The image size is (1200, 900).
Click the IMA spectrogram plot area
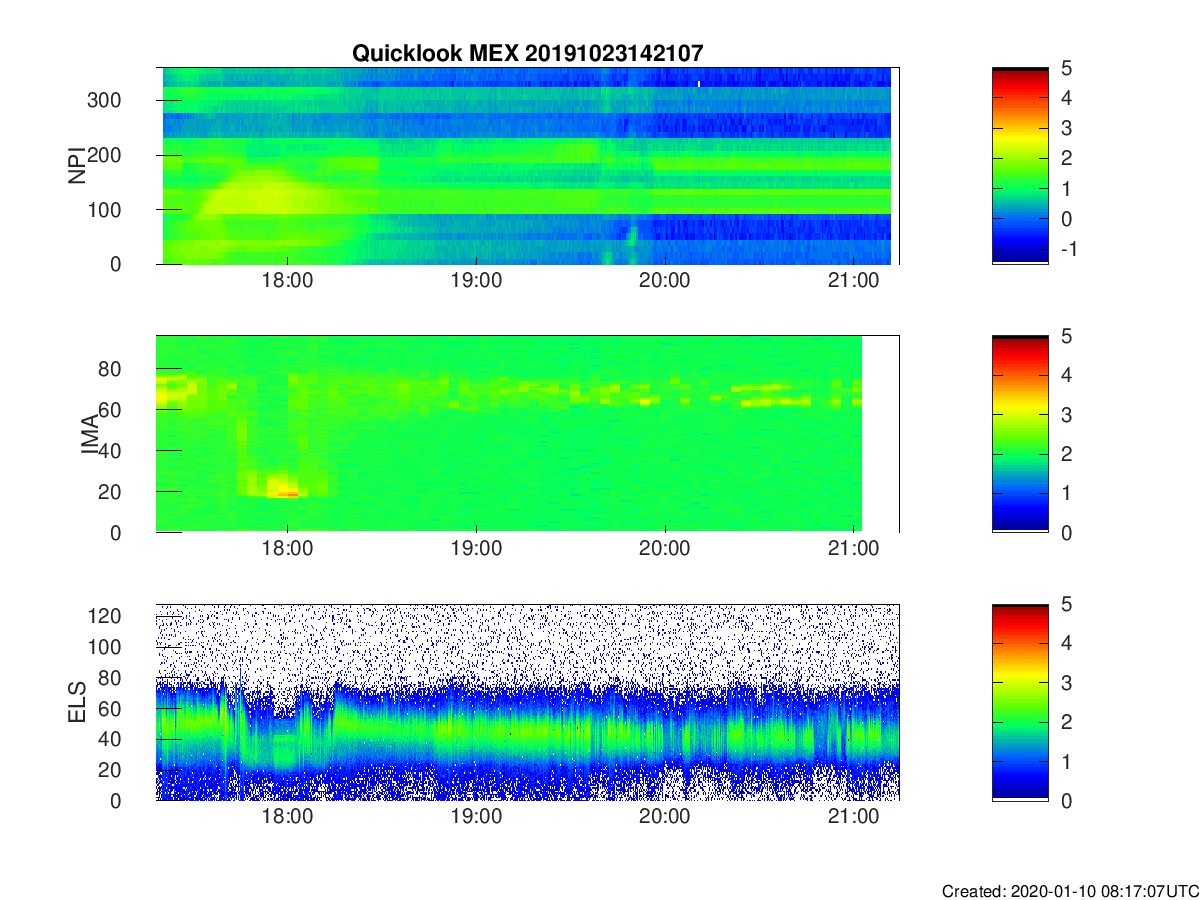[528, 434]
